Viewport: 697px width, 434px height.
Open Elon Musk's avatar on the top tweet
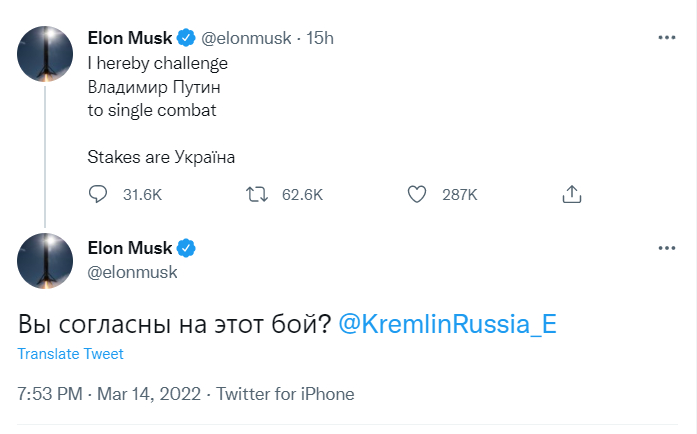point(46,53)
